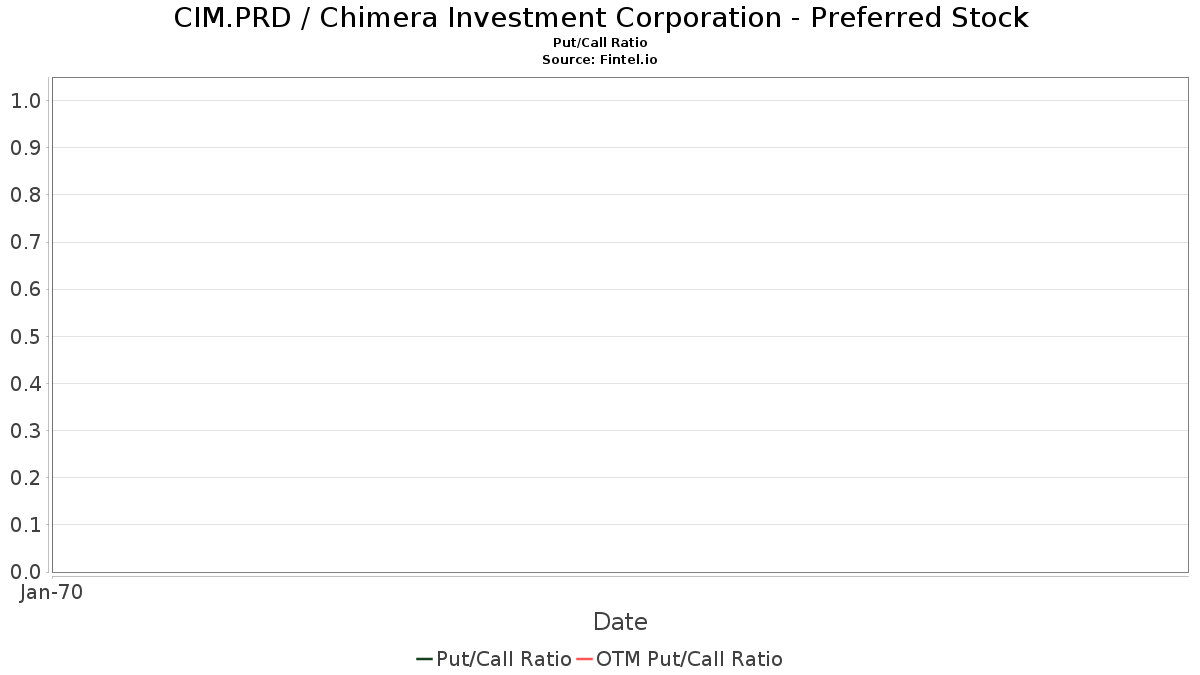Click the Source: Fintel.io text
This screenshot has width=1200, height=675.
click(x=600, y=60)
